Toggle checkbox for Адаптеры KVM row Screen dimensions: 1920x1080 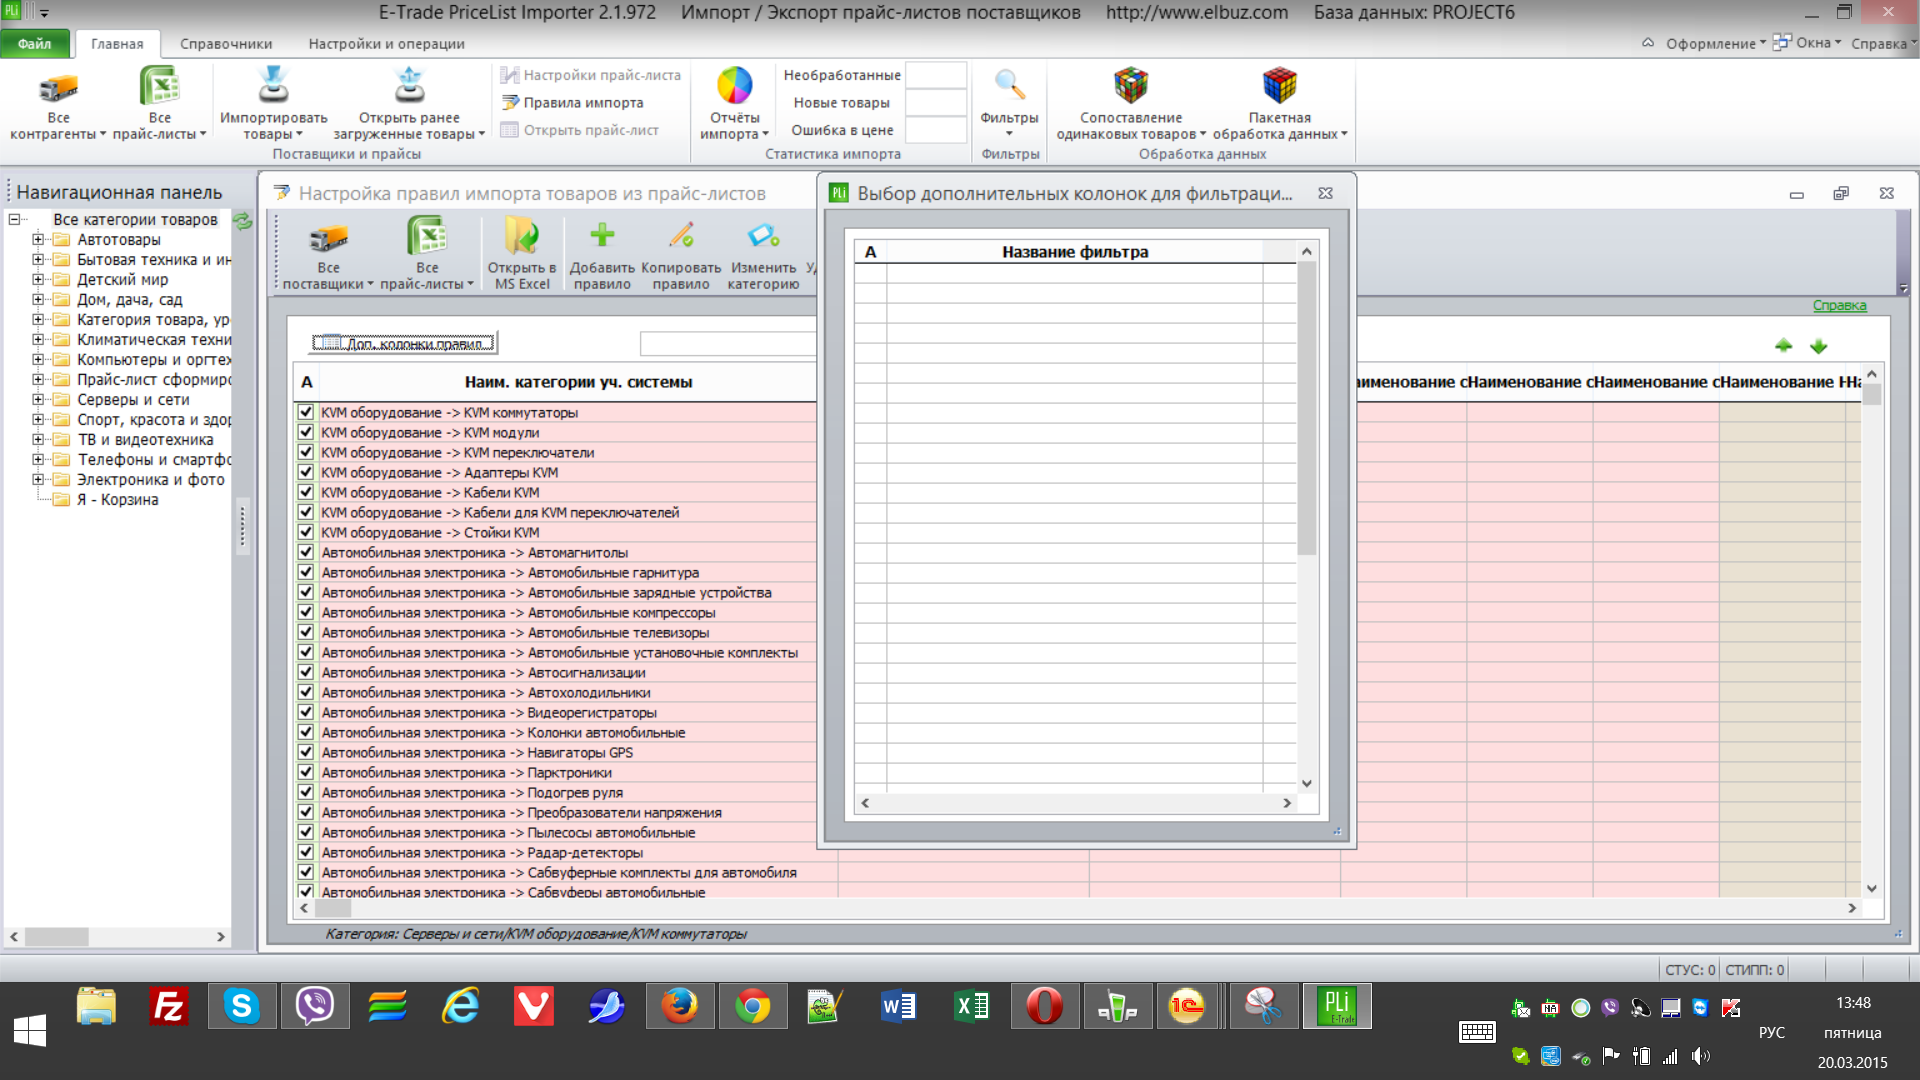(x=306, y=472)
